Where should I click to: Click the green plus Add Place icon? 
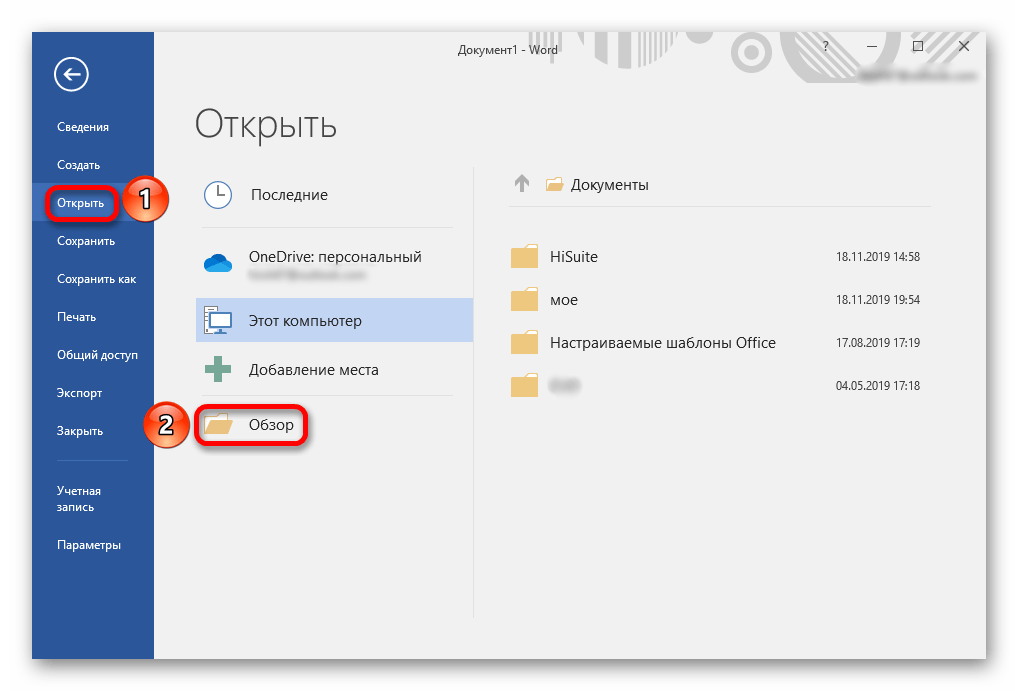(218, 369)
